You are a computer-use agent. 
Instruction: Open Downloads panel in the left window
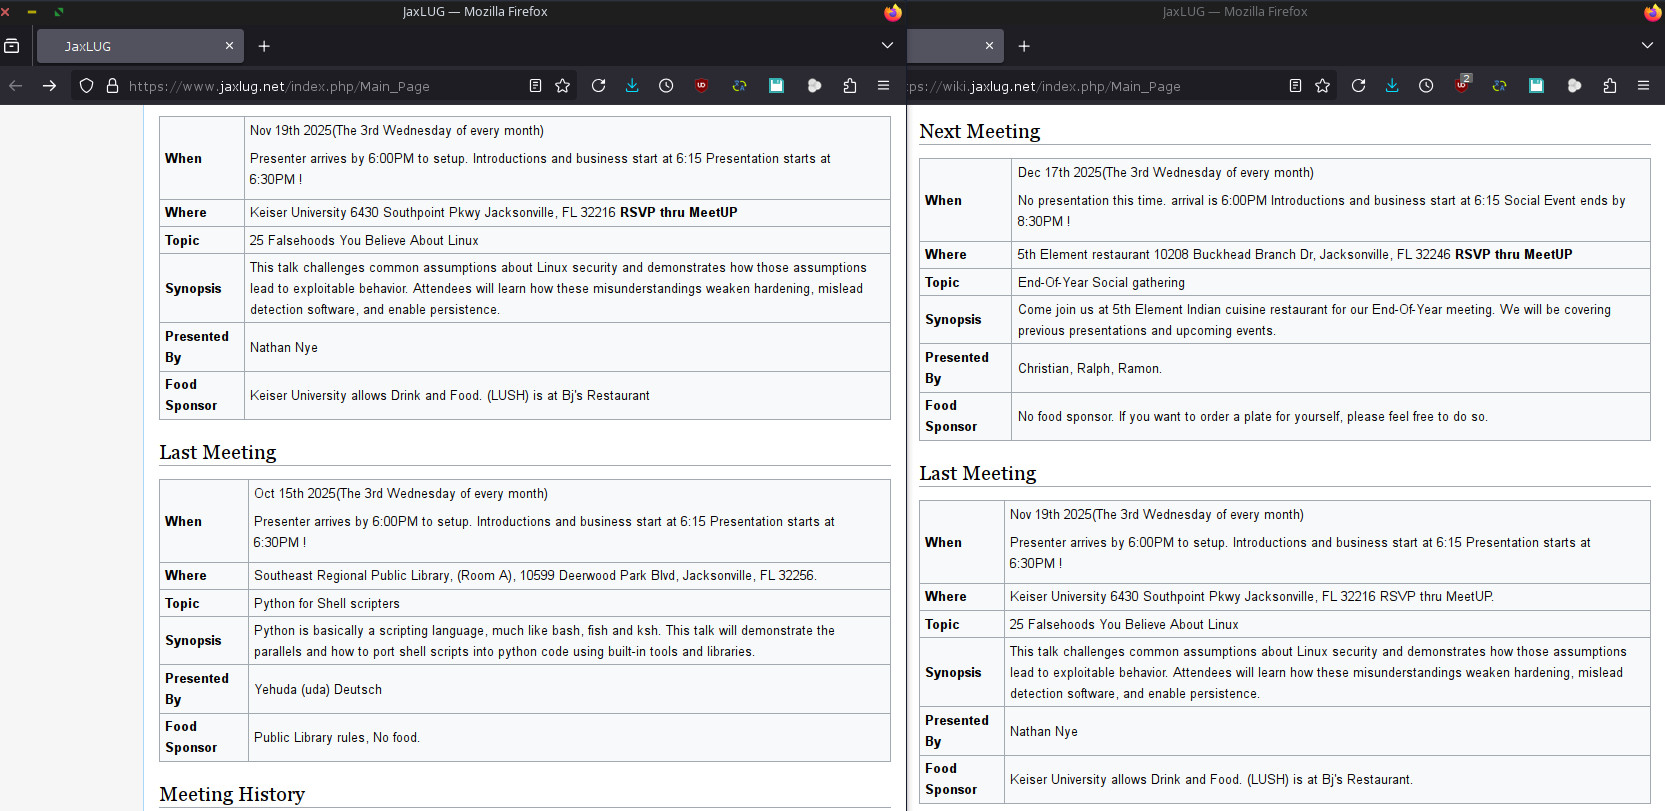point(632,86)
